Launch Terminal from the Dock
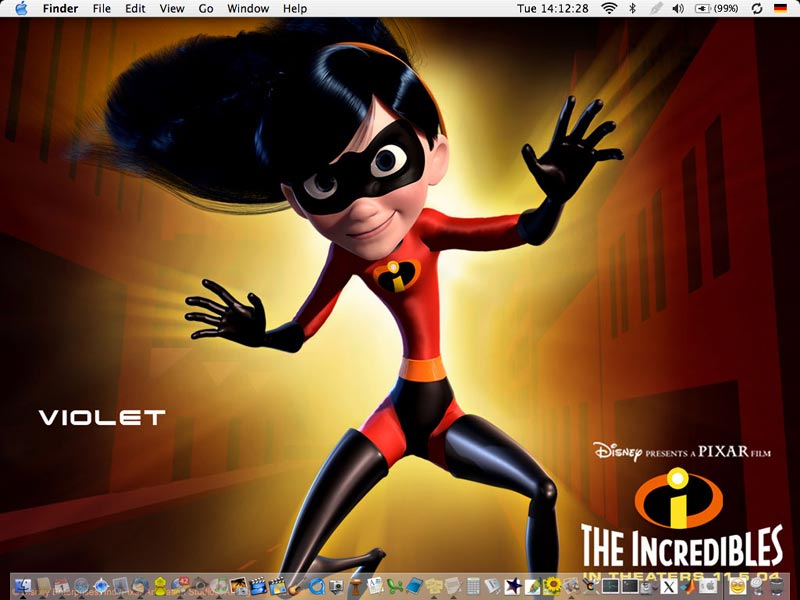The height and width of the screenshot is (600, 800). 630,586
